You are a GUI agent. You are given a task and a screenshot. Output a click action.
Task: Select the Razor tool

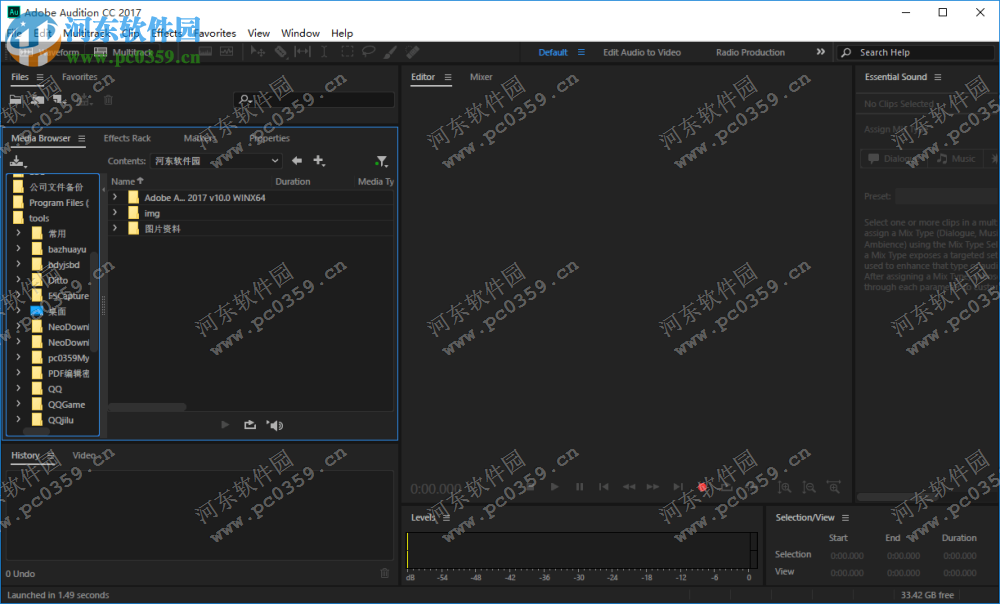[280, 51]
